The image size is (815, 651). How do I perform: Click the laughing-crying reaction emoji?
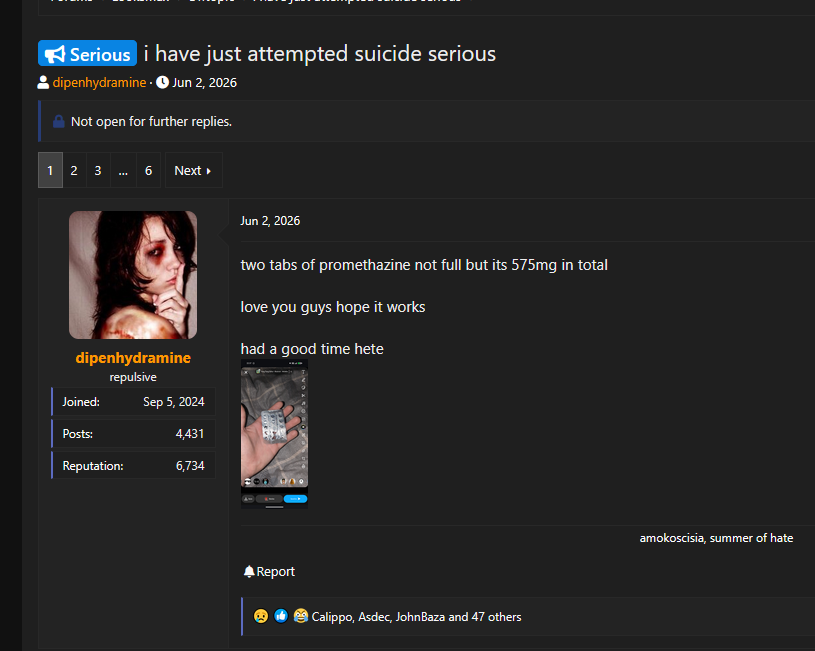300,616
